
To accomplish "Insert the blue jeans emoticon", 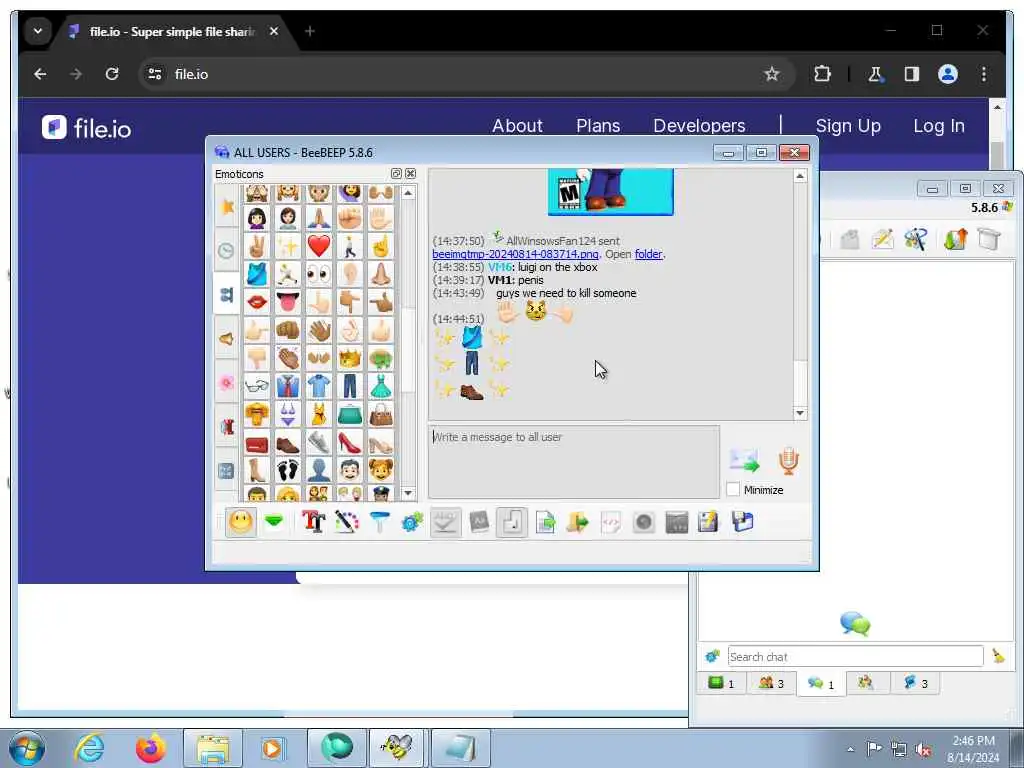I will click(x=349, y=386).
